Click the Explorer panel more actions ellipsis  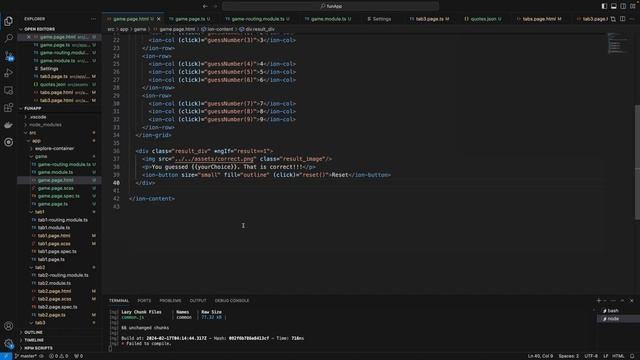point(93,19)
